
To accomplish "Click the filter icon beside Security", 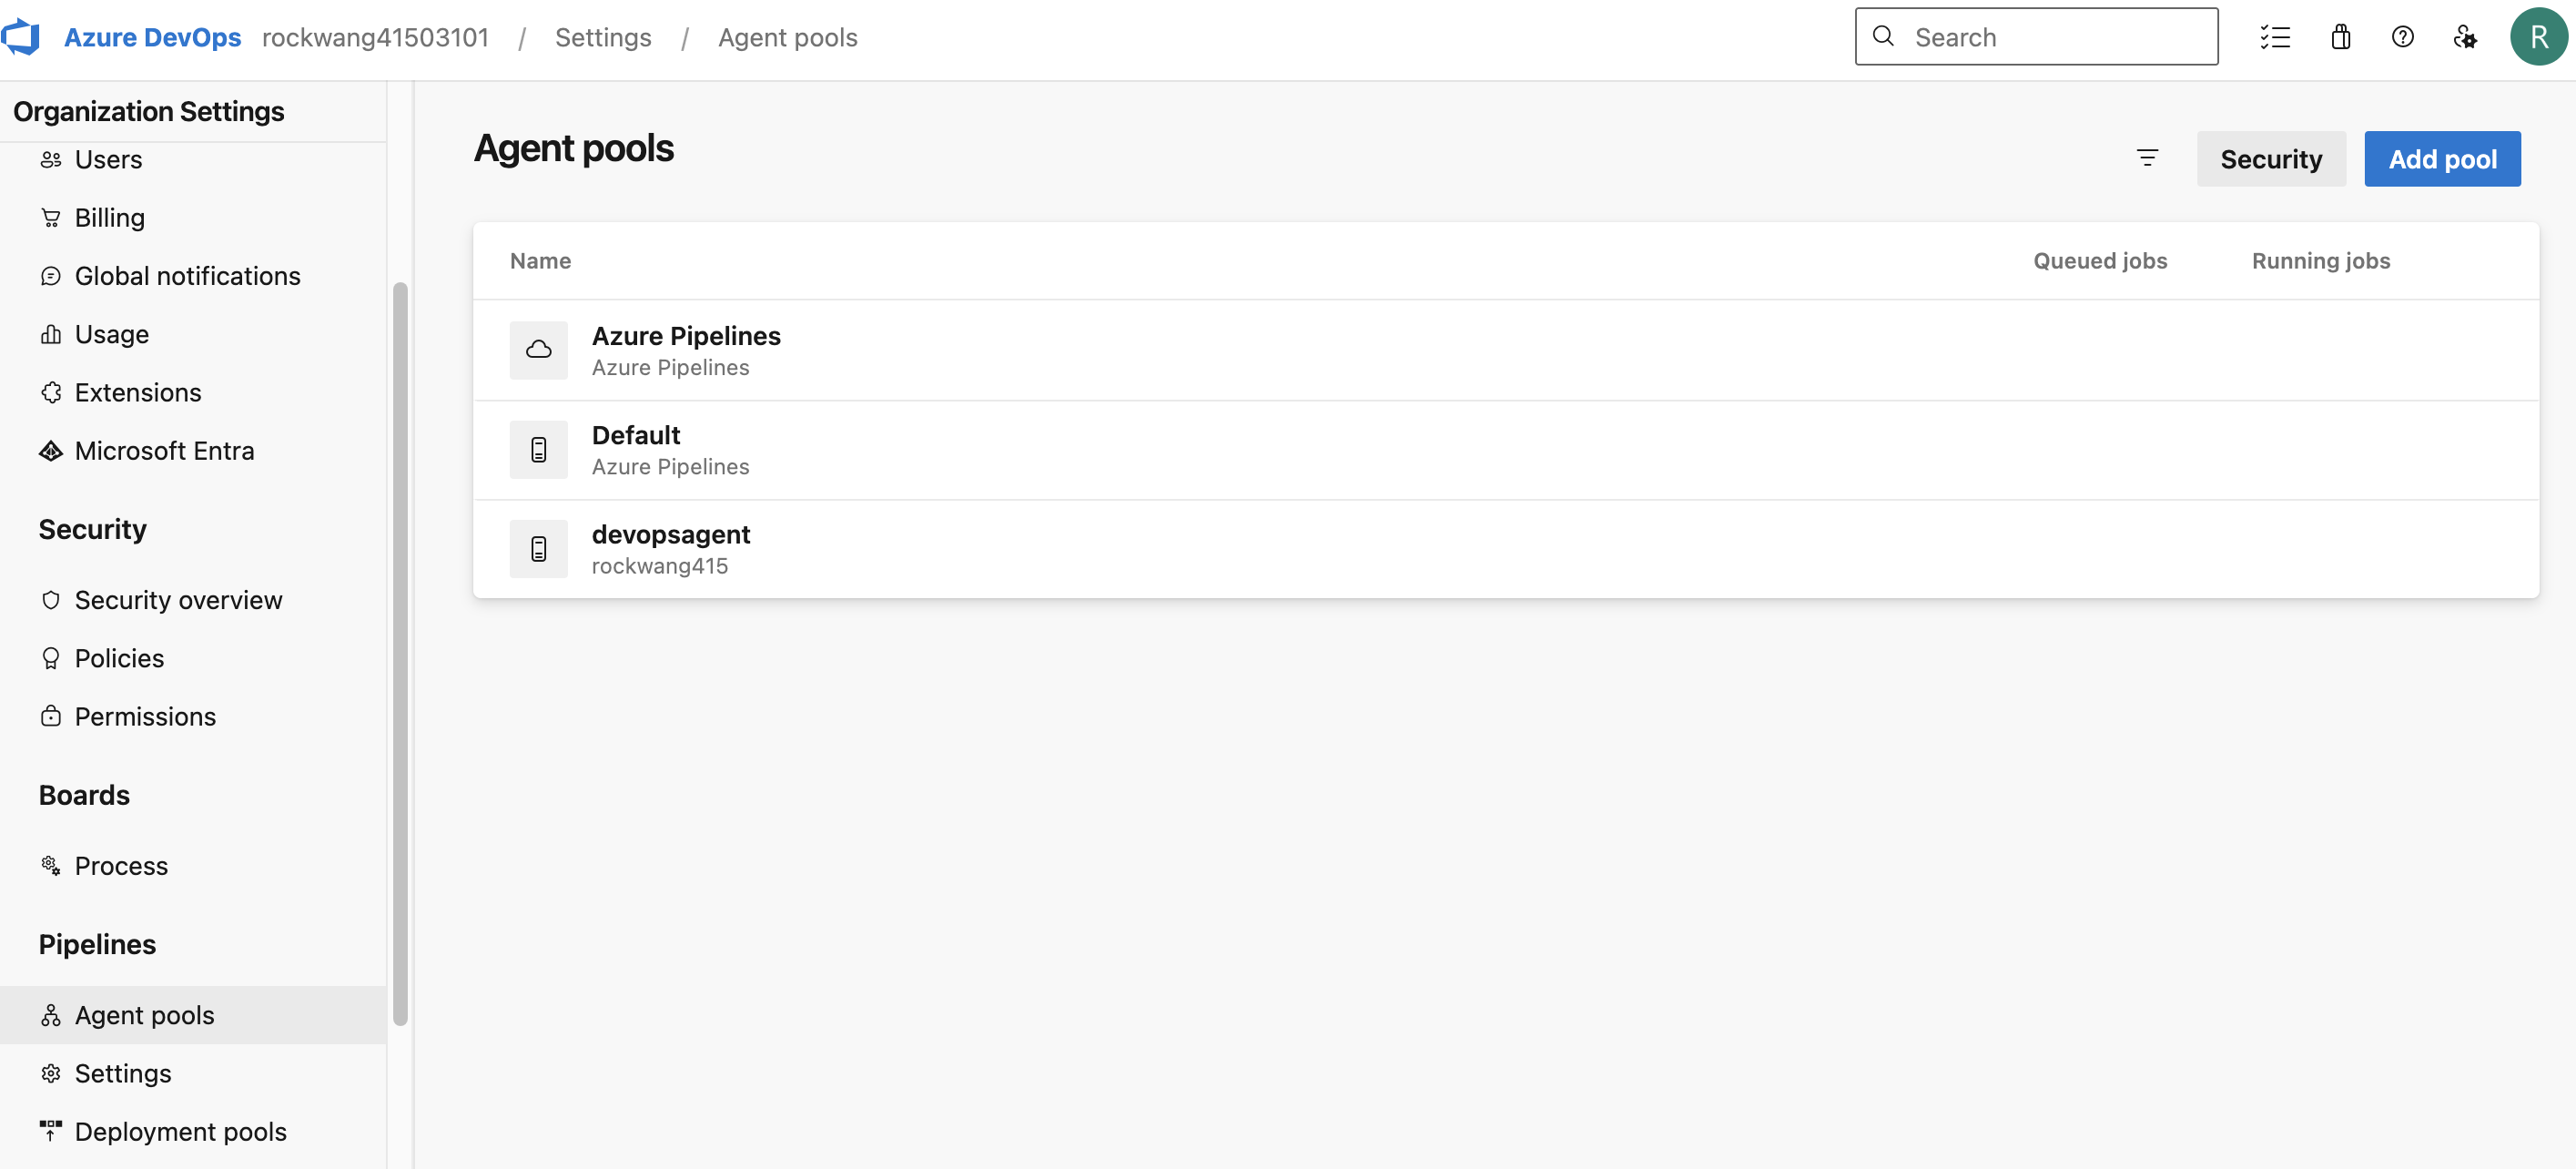I will coord(2147,158).
